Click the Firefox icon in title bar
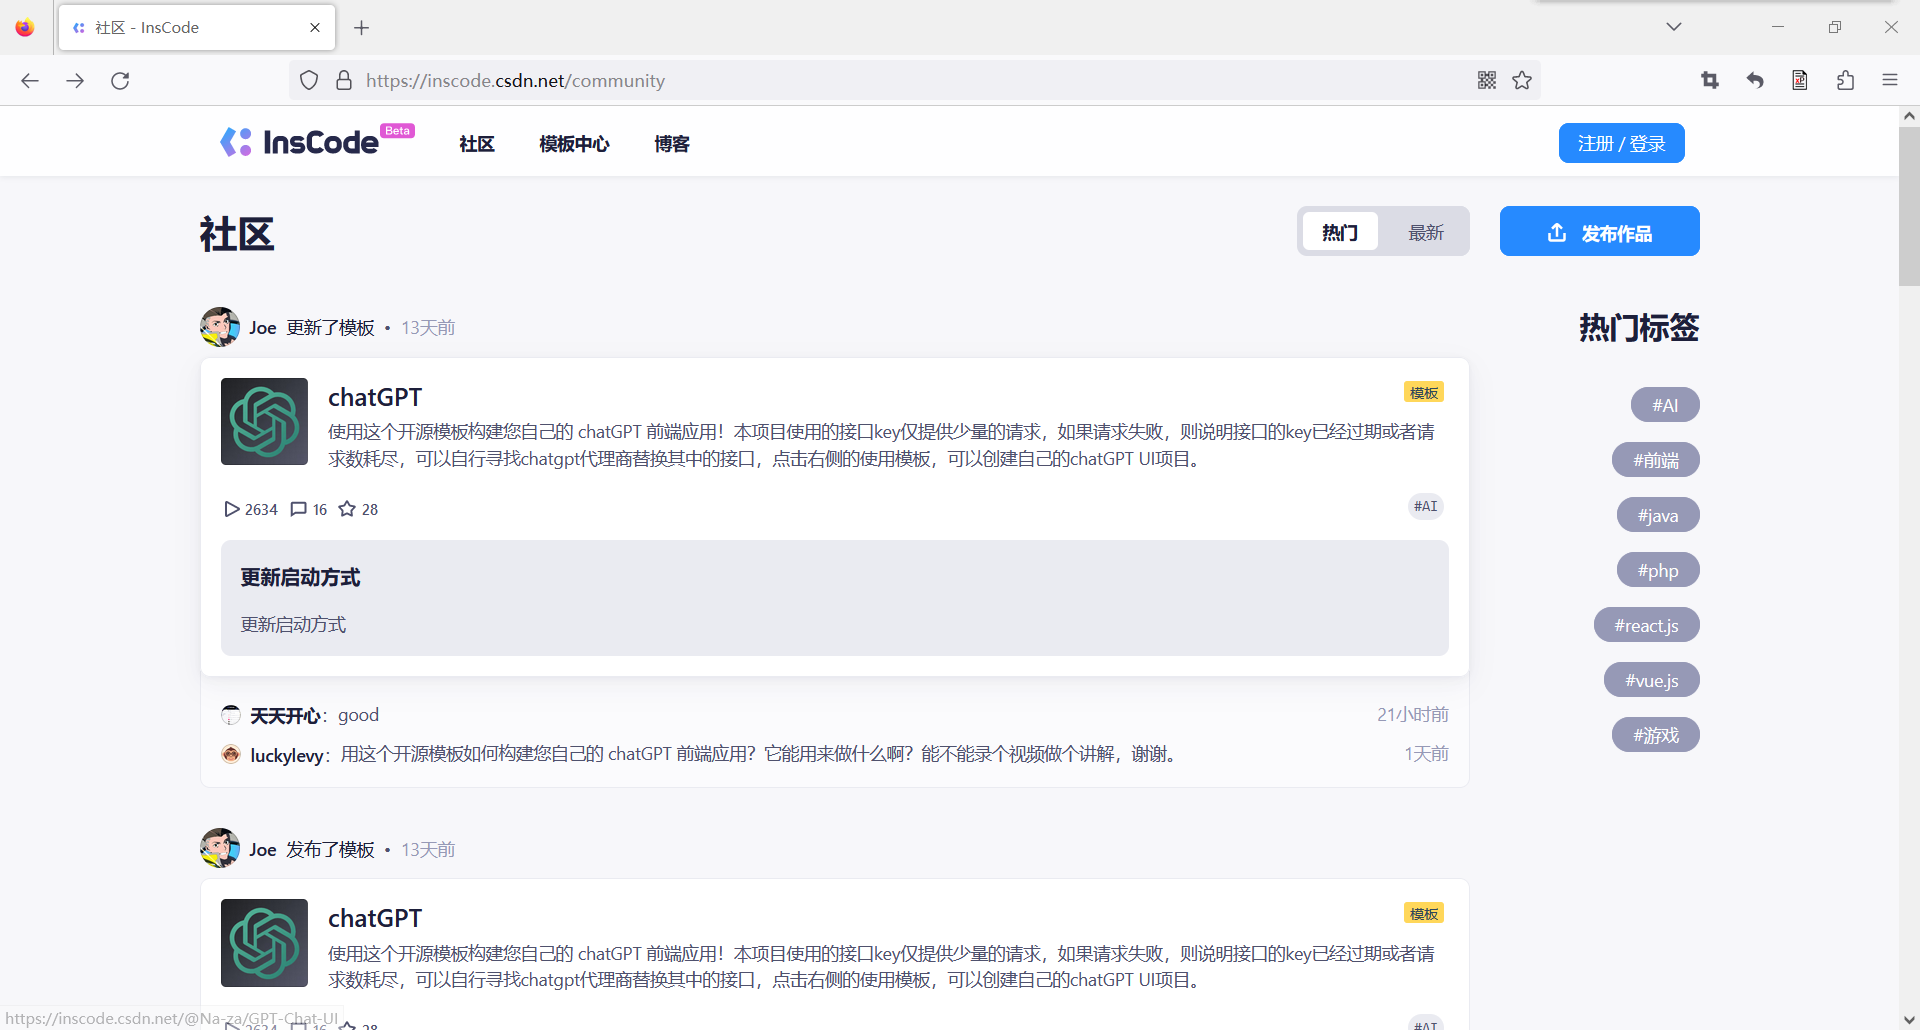 (25, 28)
